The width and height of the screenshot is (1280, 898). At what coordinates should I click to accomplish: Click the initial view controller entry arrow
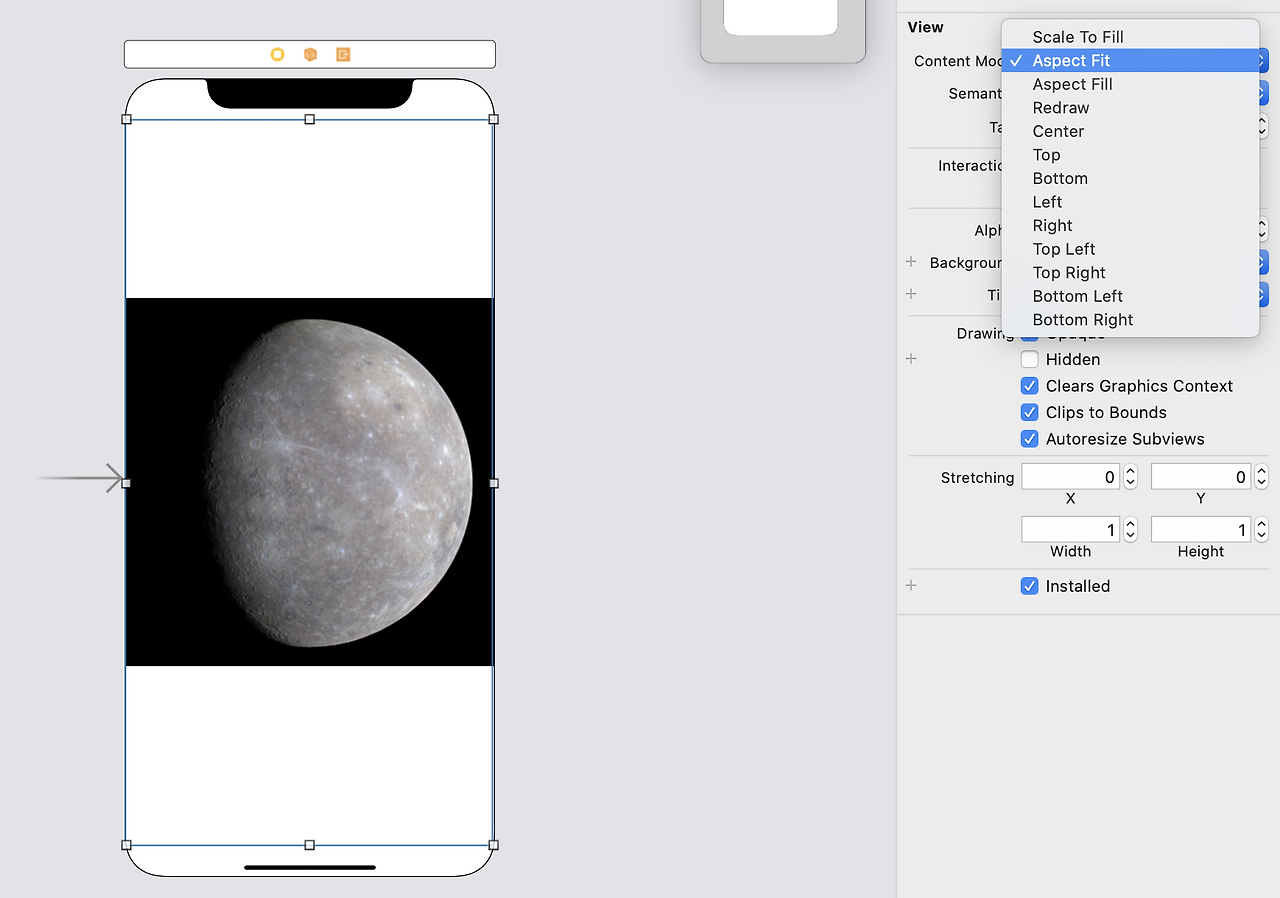click(x=79, y=478)
